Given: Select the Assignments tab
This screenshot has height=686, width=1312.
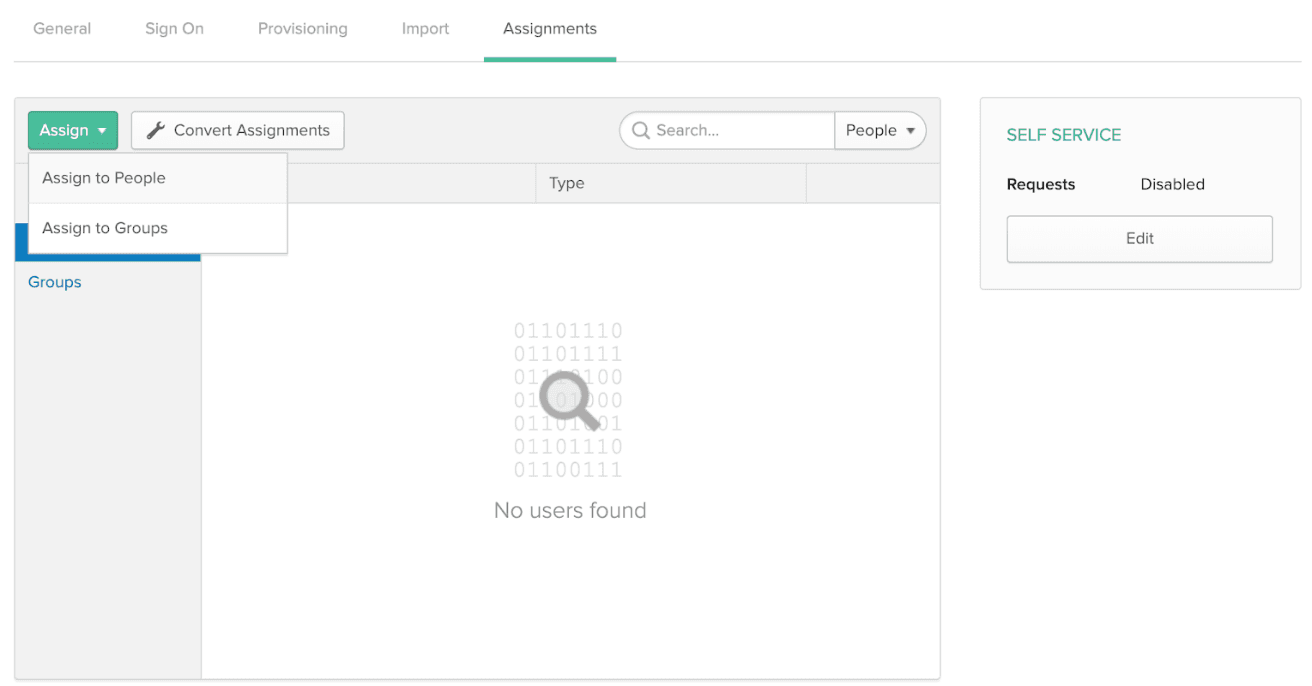Looking at the screenshot, I should point(549,28).
